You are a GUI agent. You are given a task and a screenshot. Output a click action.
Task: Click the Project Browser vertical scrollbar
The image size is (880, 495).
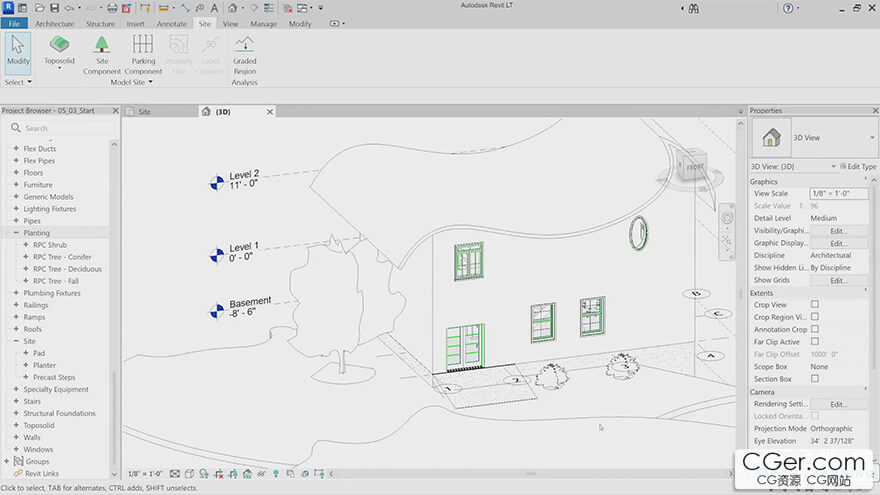click(x=114, y=309)
